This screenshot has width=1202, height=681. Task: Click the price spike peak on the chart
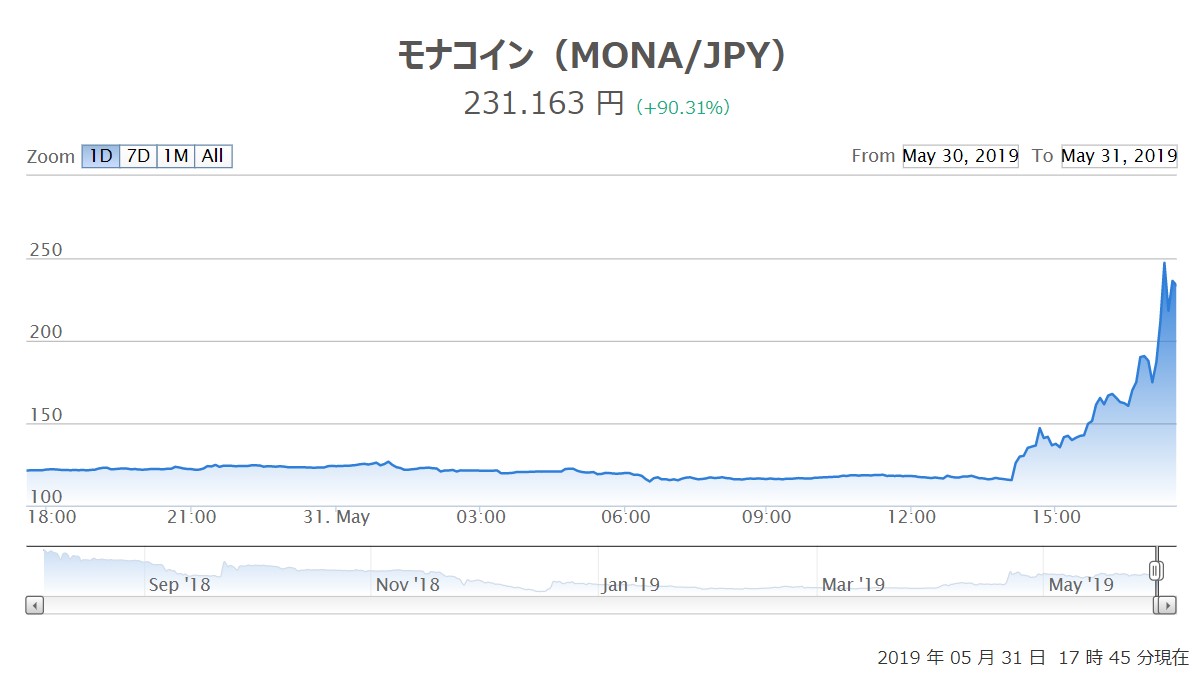(x=1165, y=262)
